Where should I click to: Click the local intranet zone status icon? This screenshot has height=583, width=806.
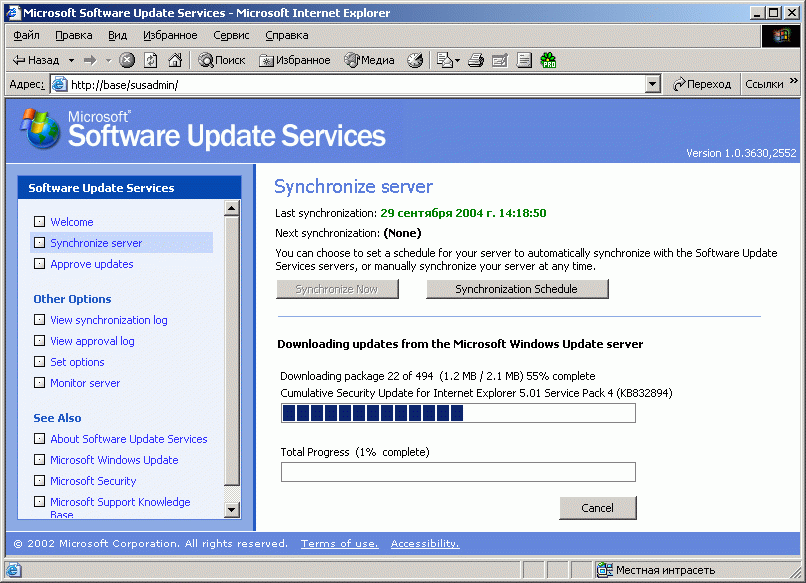(604, 570)
